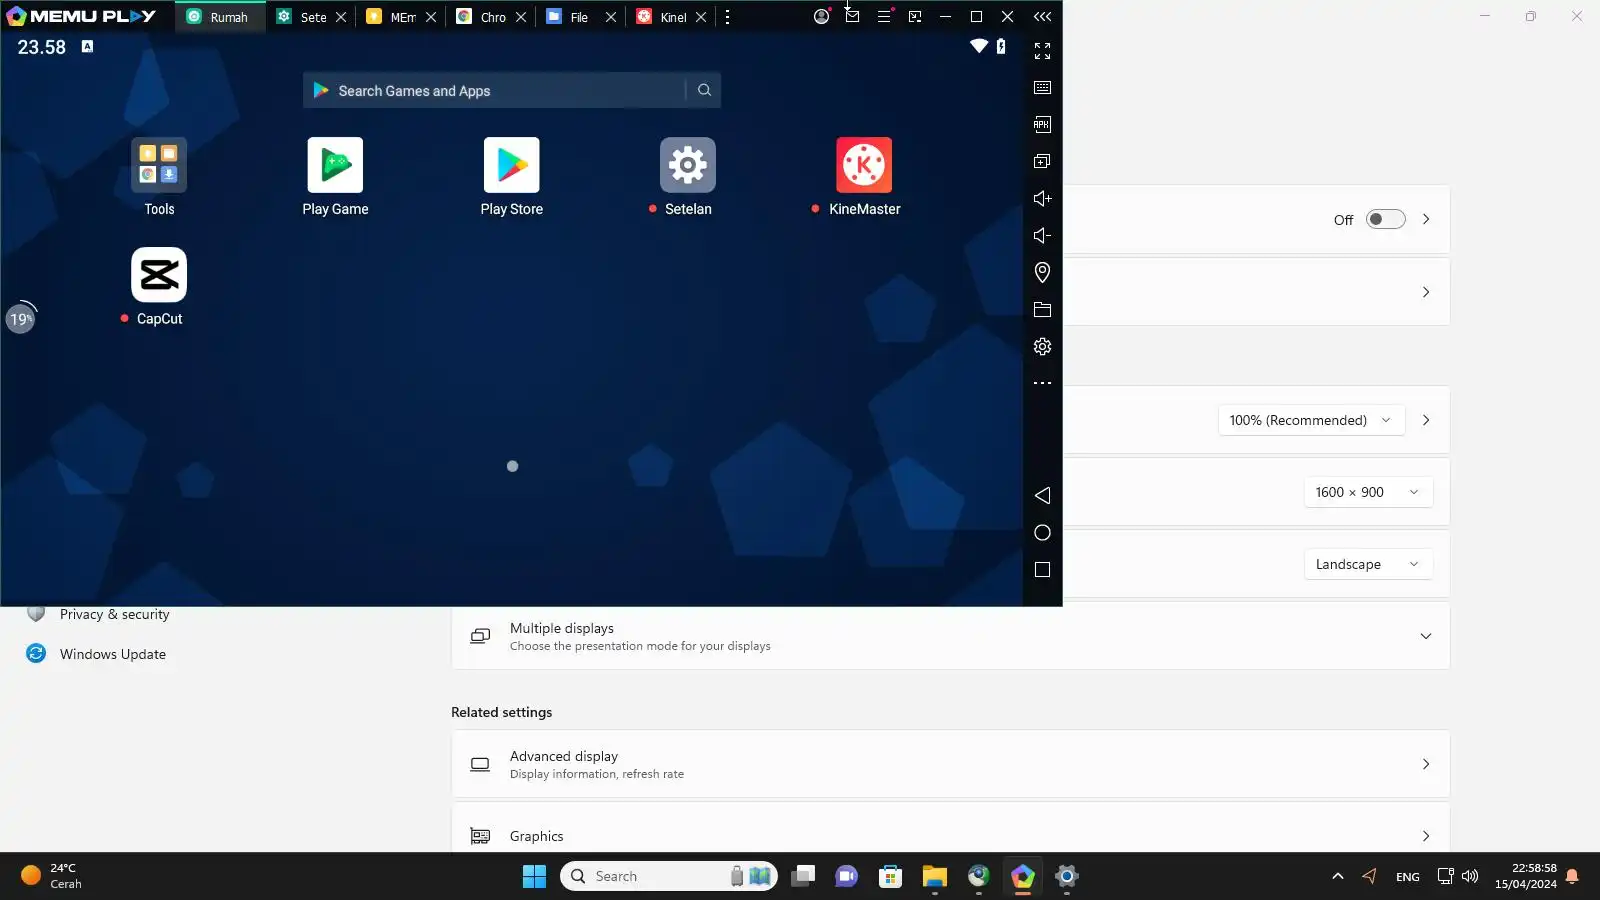
Task: Open the notification bell in taskbar
Action: click(x=1572, y=877)
